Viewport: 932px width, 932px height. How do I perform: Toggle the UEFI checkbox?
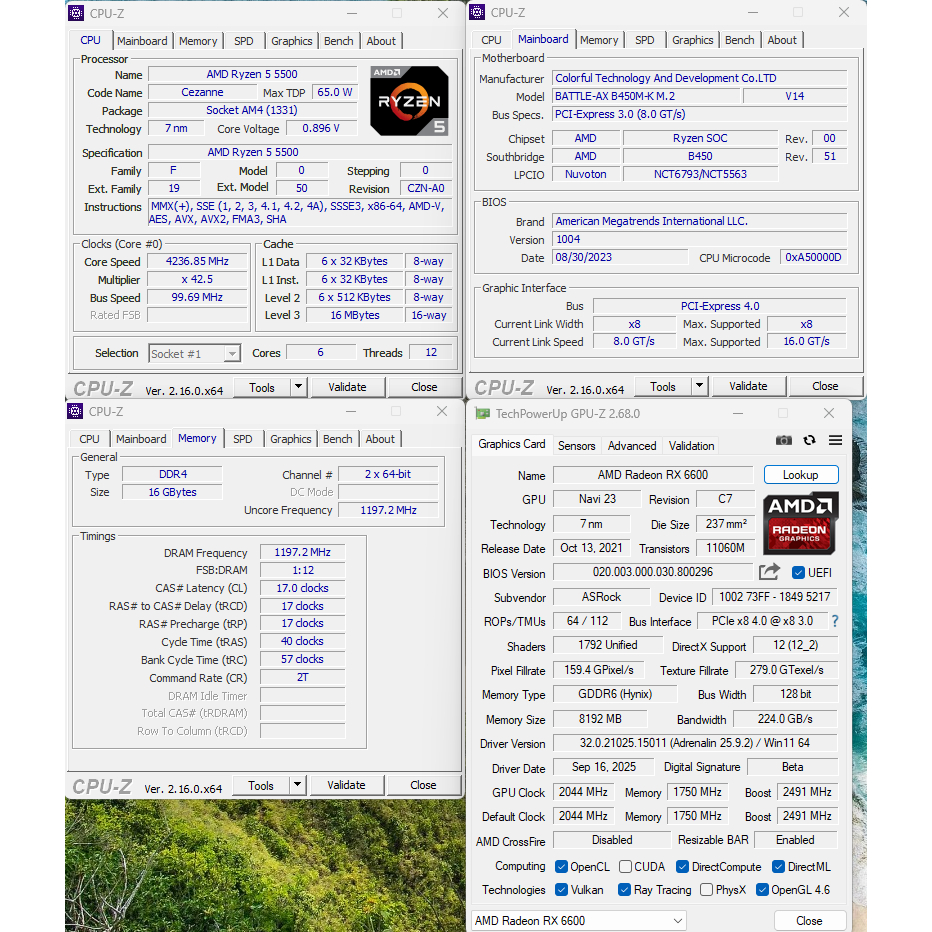(x=798, y=573)
